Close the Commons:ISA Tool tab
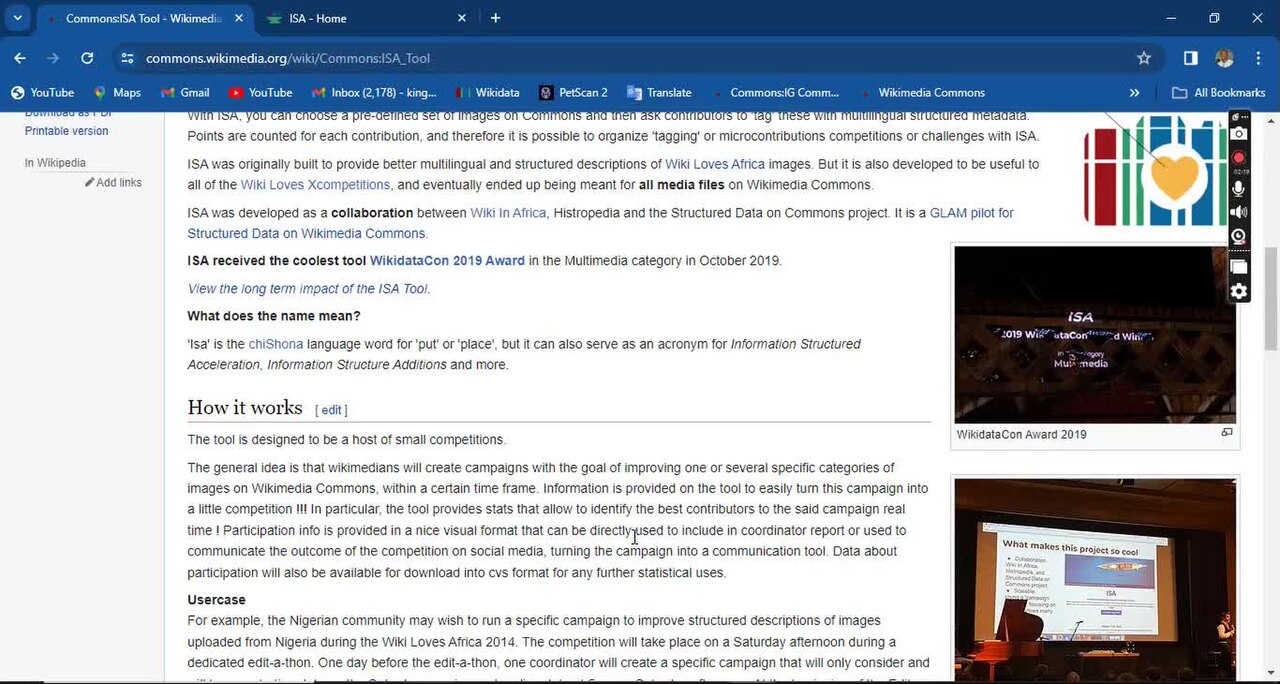1280x684 pixels. [x=239, y=18]
